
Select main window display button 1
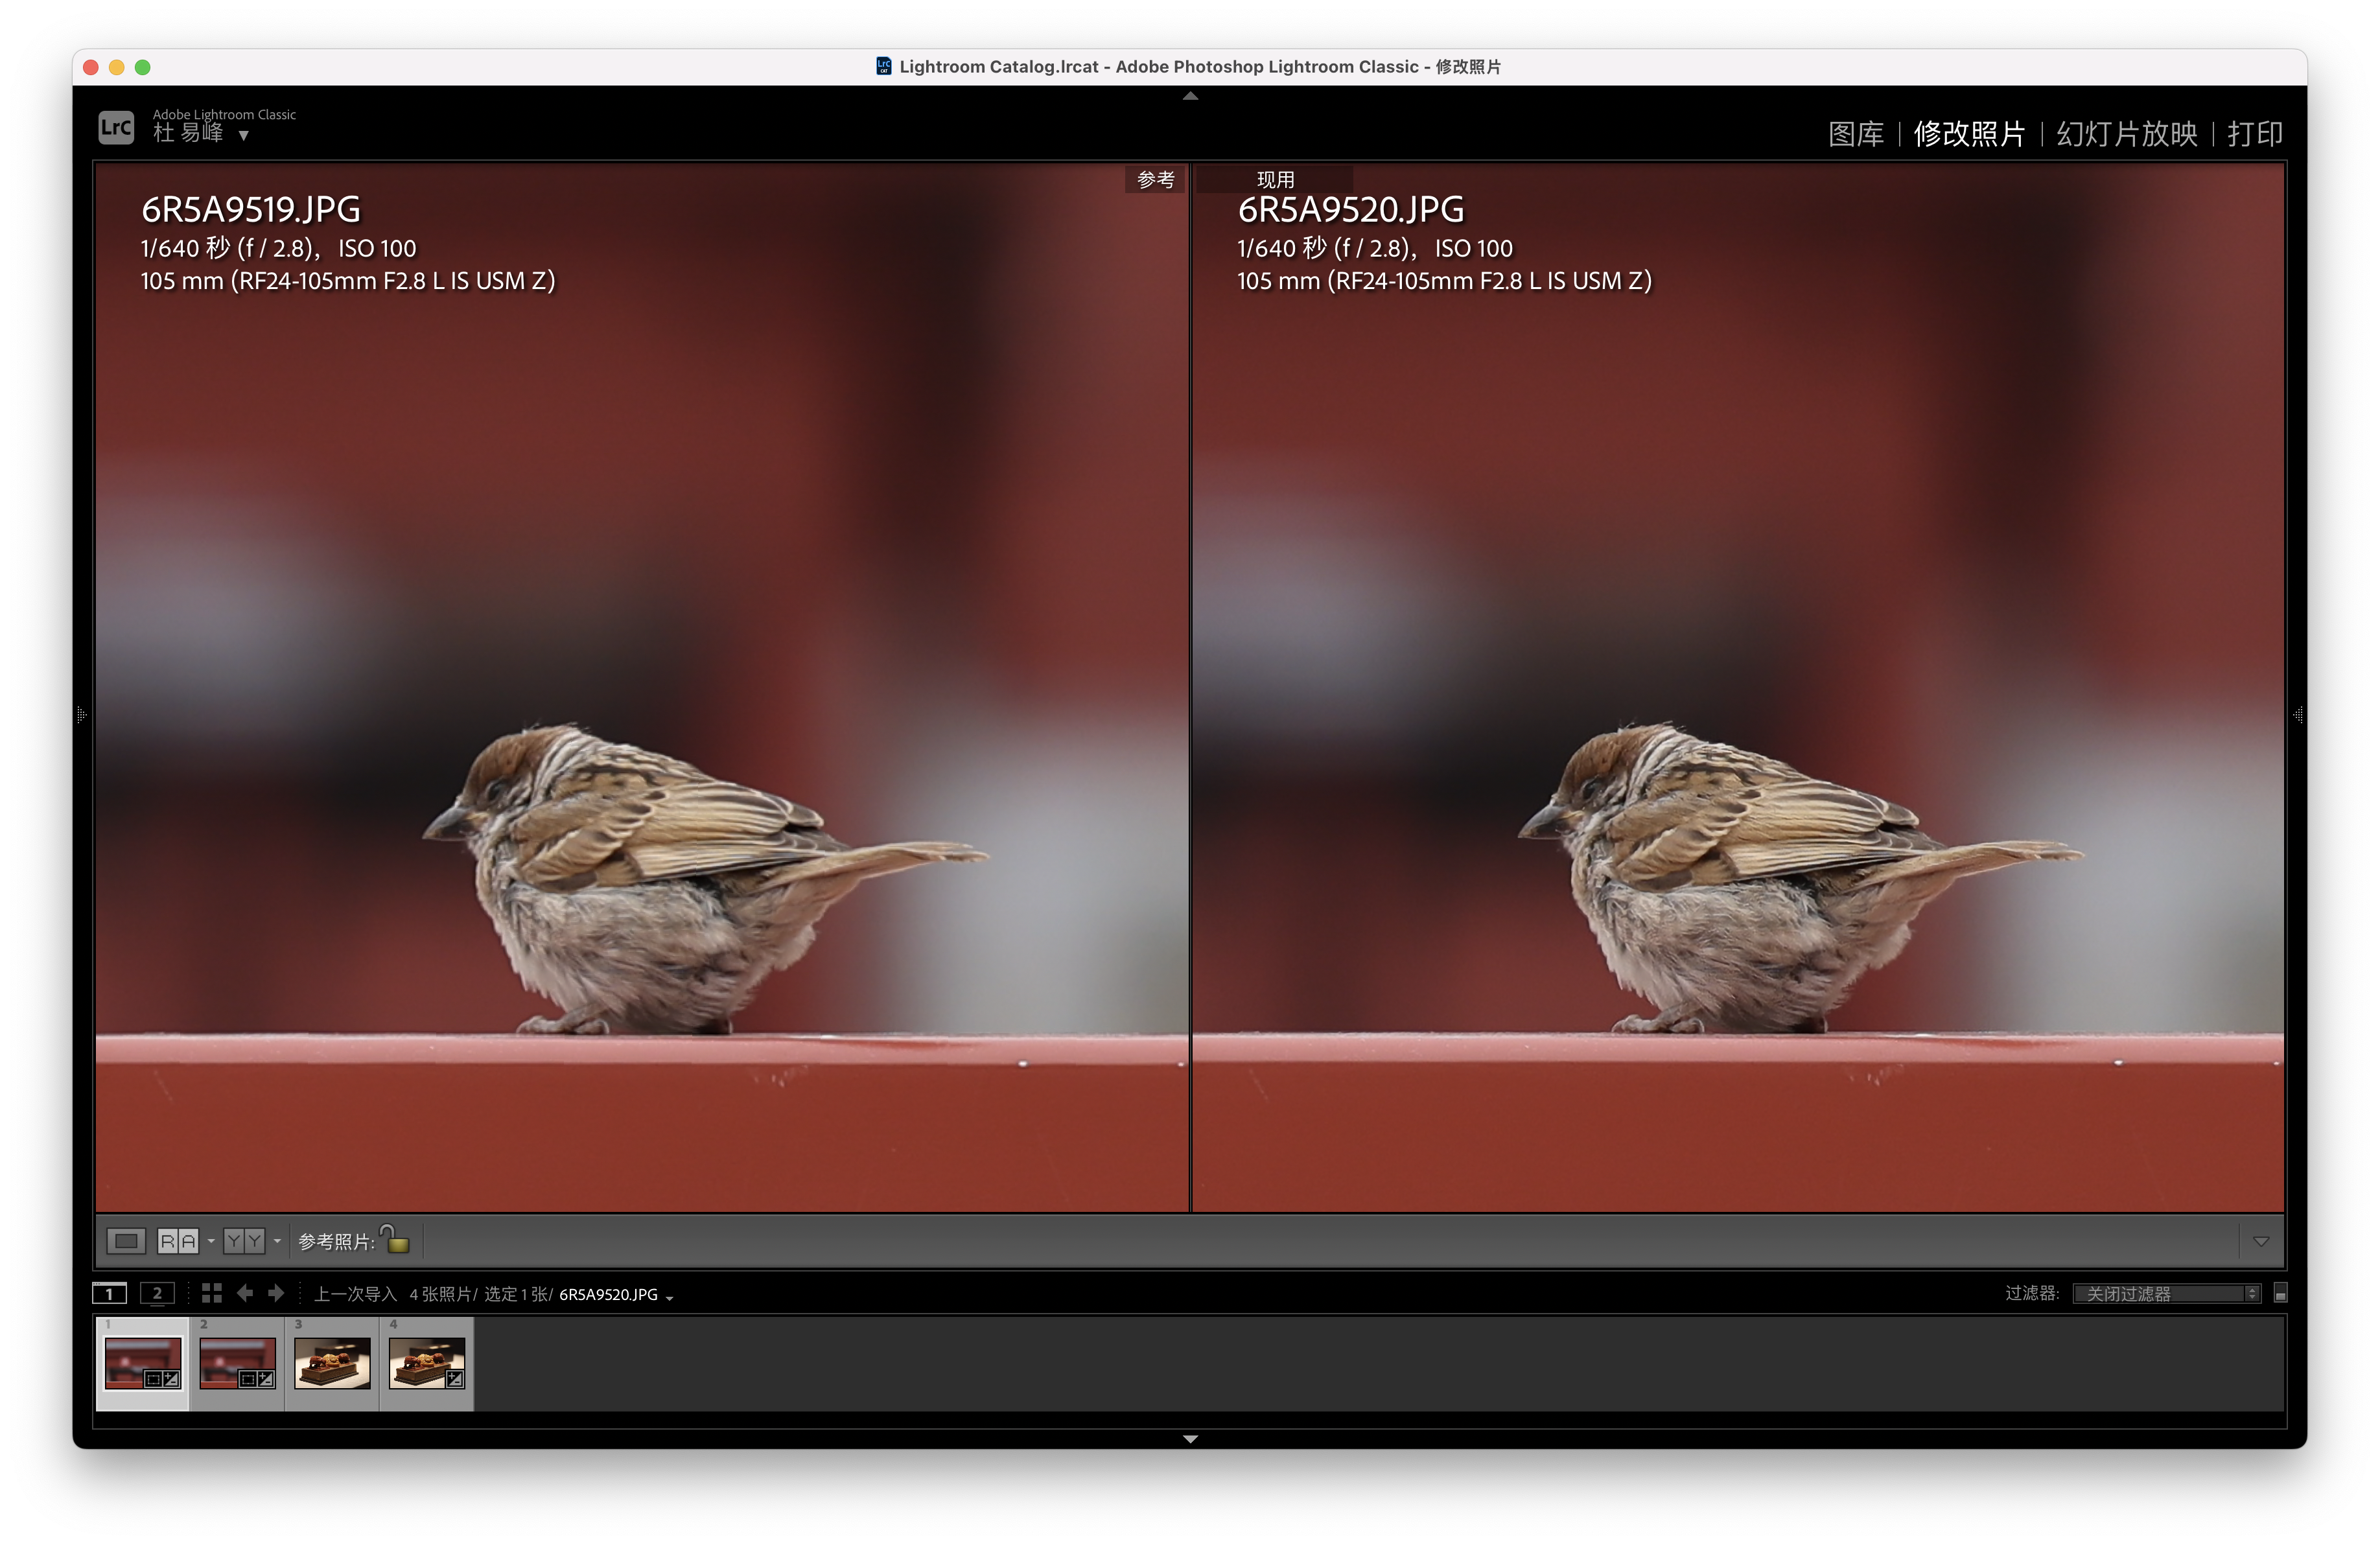click(x=110, y=1294)
